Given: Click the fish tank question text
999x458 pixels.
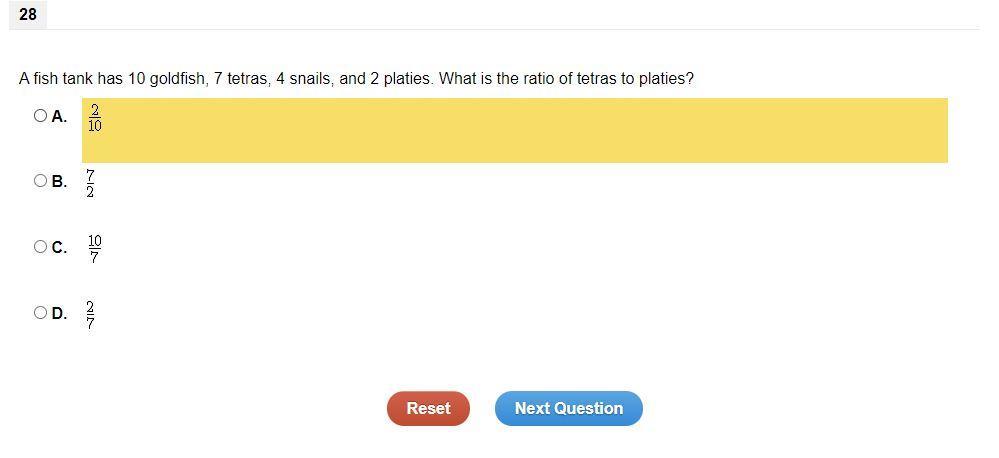Looking at the screenshot, I should coord(356,79).
